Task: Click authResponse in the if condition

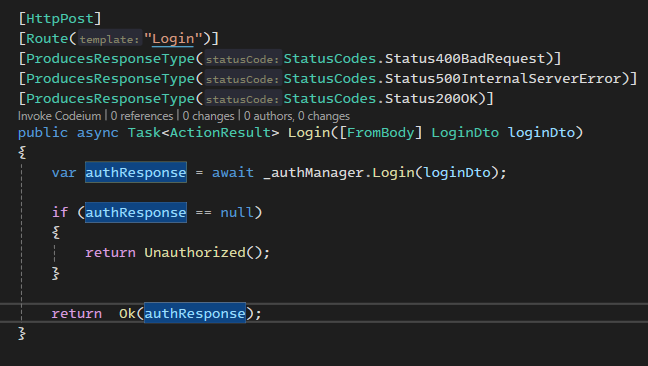Action: 136,212
